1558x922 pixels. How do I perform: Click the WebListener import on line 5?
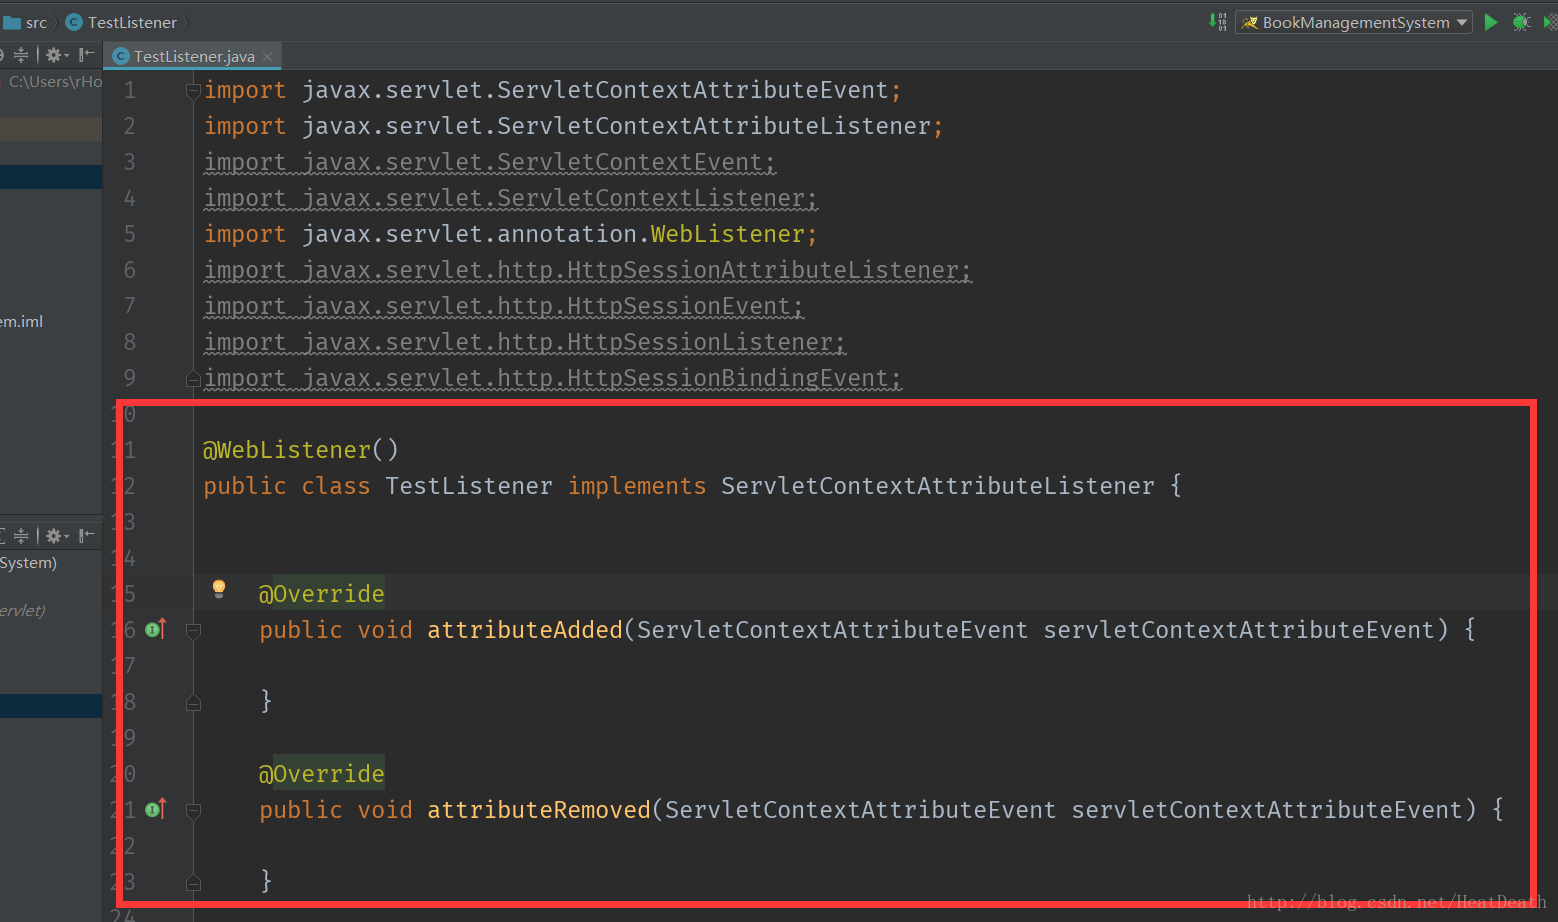coord(511,234)
